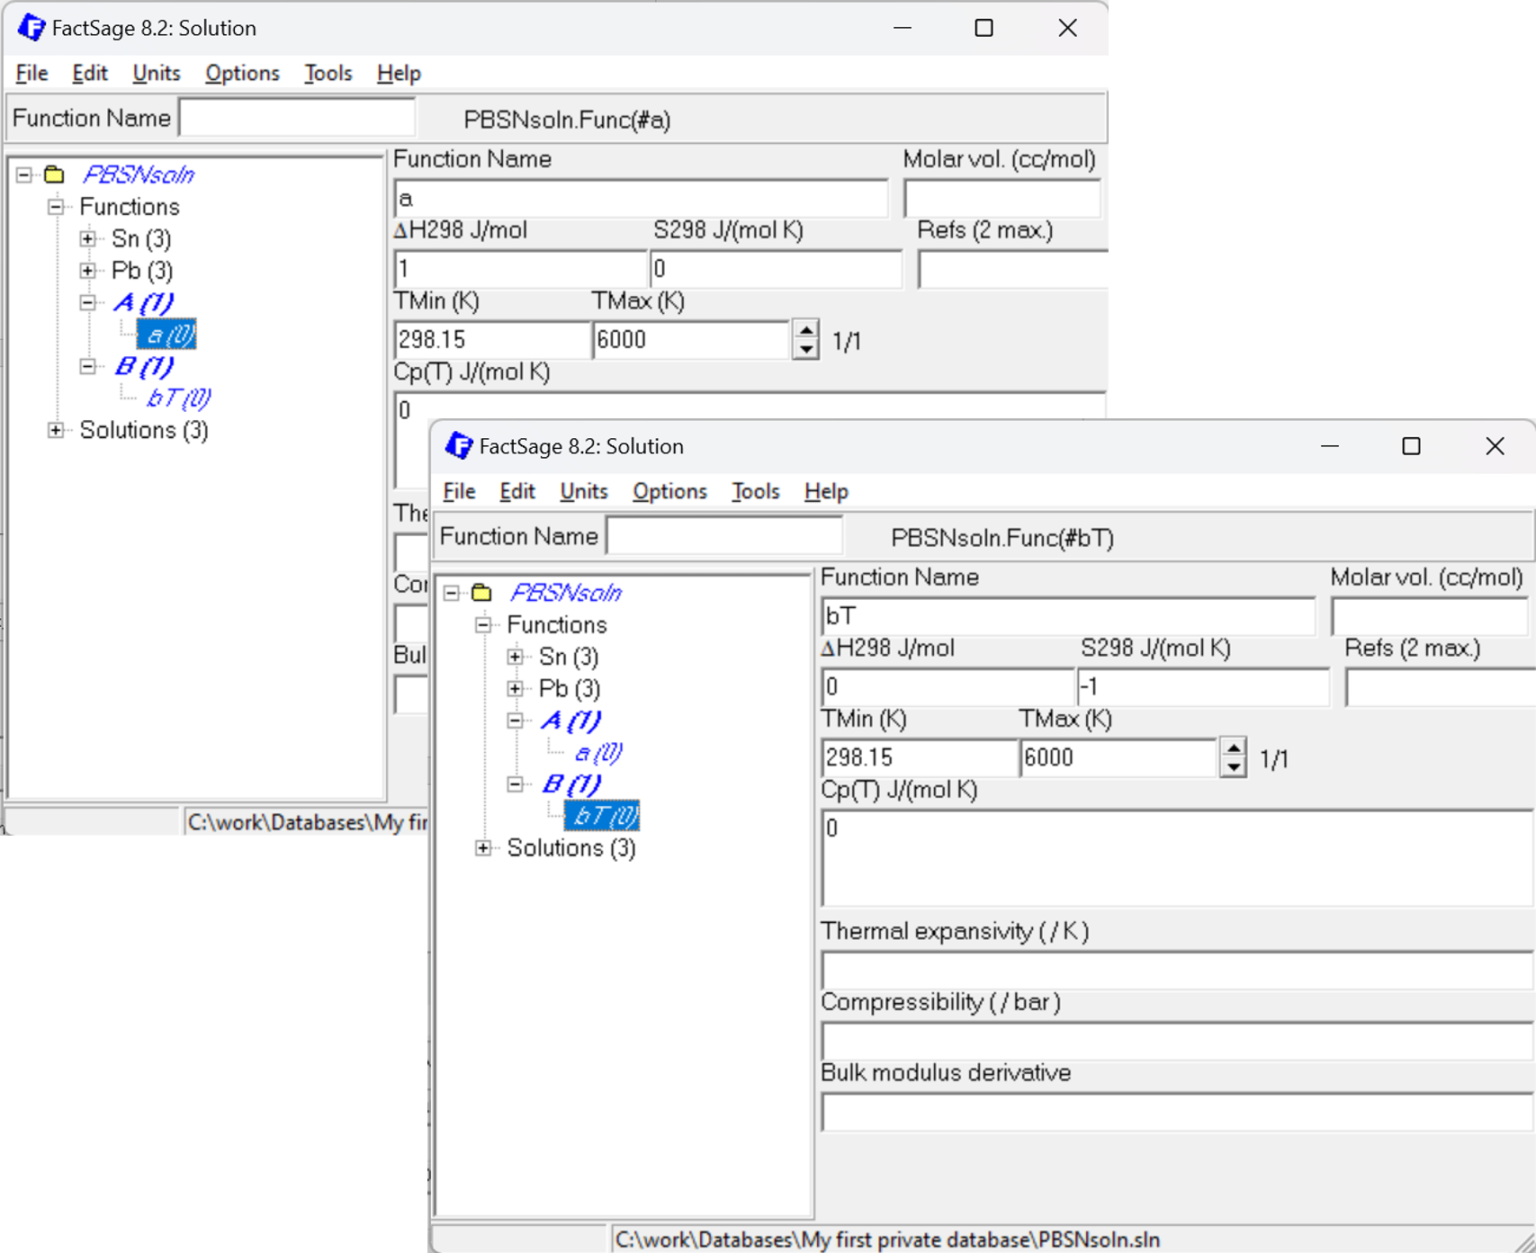Click the Bulk modulus derivative field
This screenshot has width=1536, height=1253.
(x=1175, y=1110)
